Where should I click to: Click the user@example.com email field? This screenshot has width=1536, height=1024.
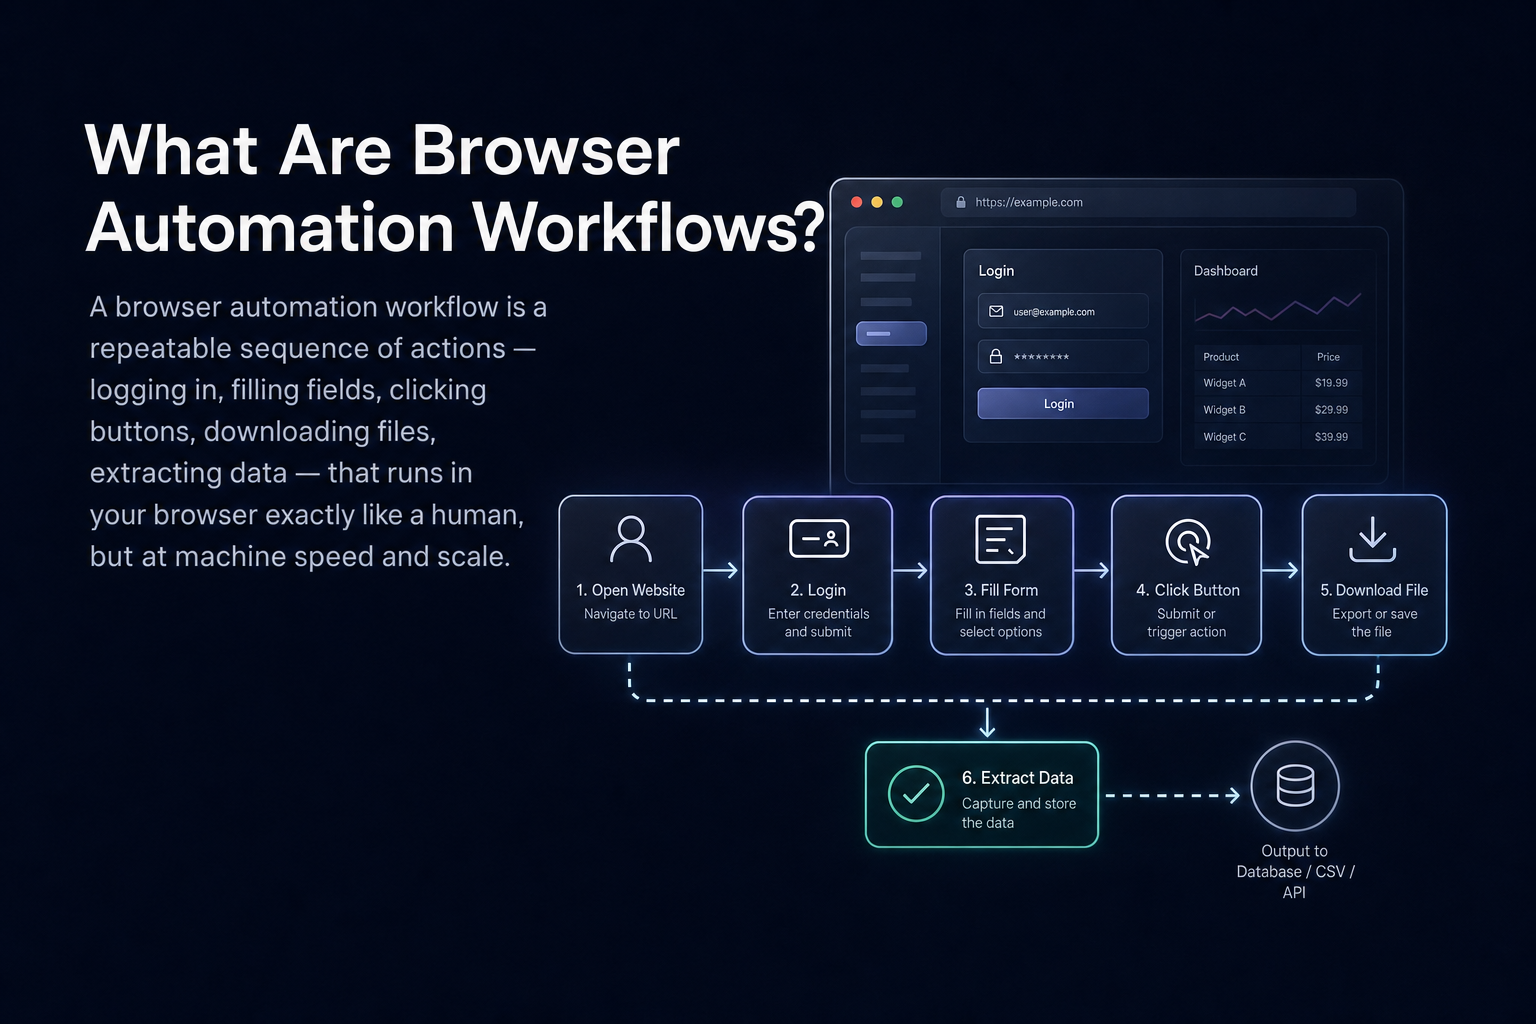1063,311
